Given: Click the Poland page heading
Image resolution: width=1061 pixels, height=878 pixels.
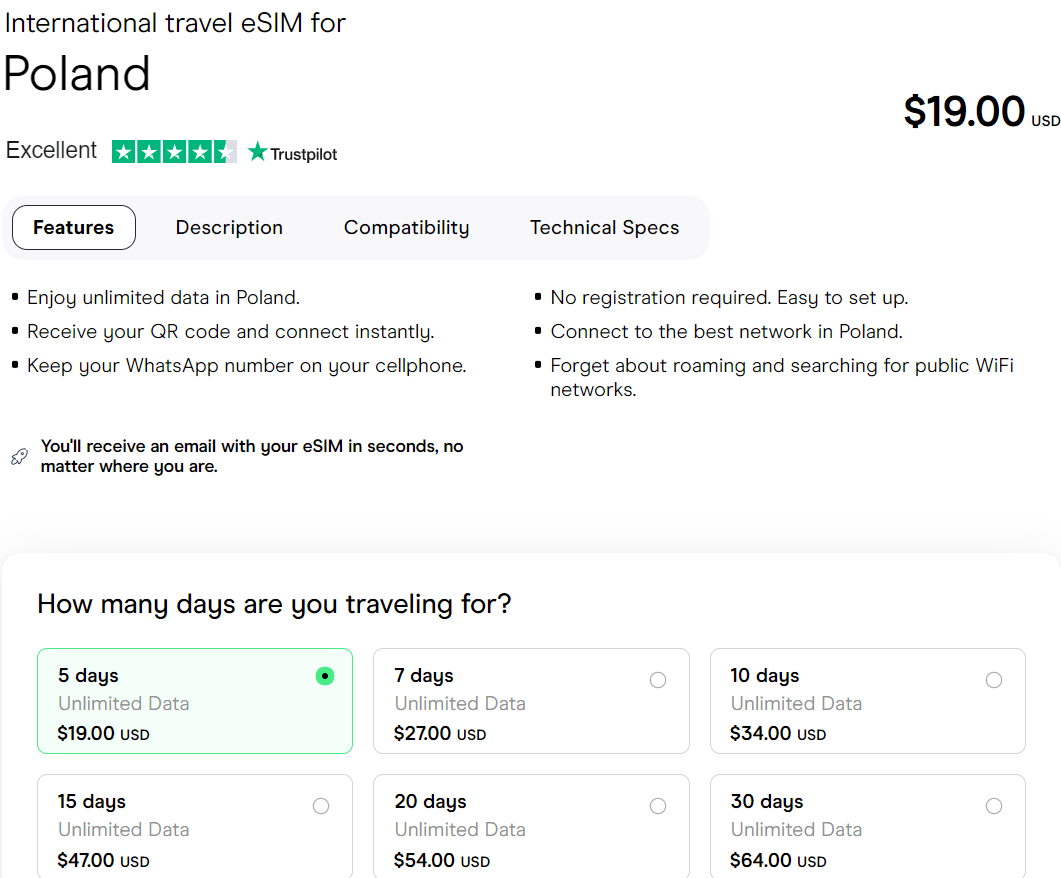Looking at the screenshot, I should coord(77,74).
